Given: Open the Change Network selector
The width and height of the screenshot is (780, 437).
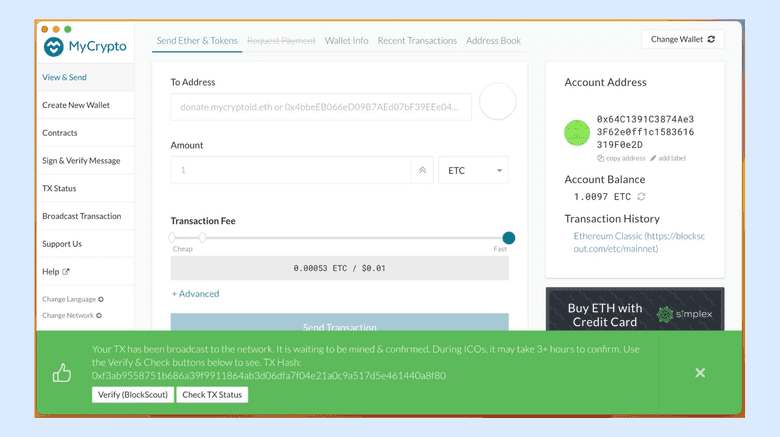Looking at the screenshot, I should click(72, 315).
